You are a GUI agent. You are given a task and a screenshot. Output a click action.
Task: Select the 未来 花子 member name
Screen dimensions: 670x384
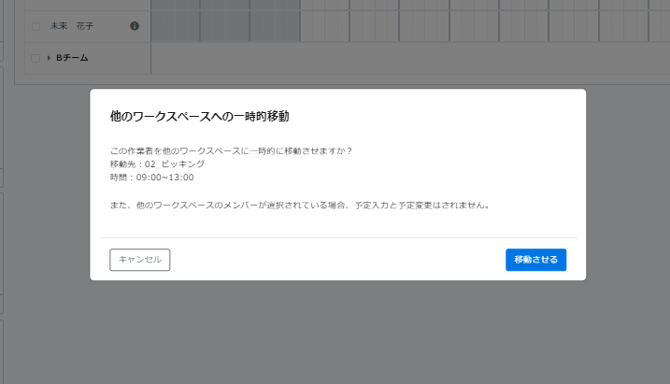(x=71, y=26)
